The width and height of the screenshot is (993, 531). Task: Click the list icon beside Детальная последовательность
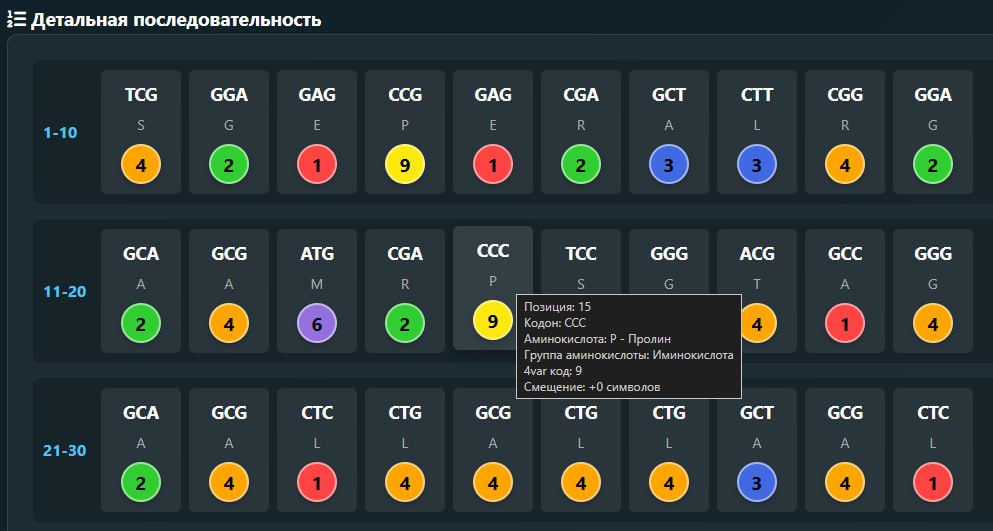(x=16, y=19)
